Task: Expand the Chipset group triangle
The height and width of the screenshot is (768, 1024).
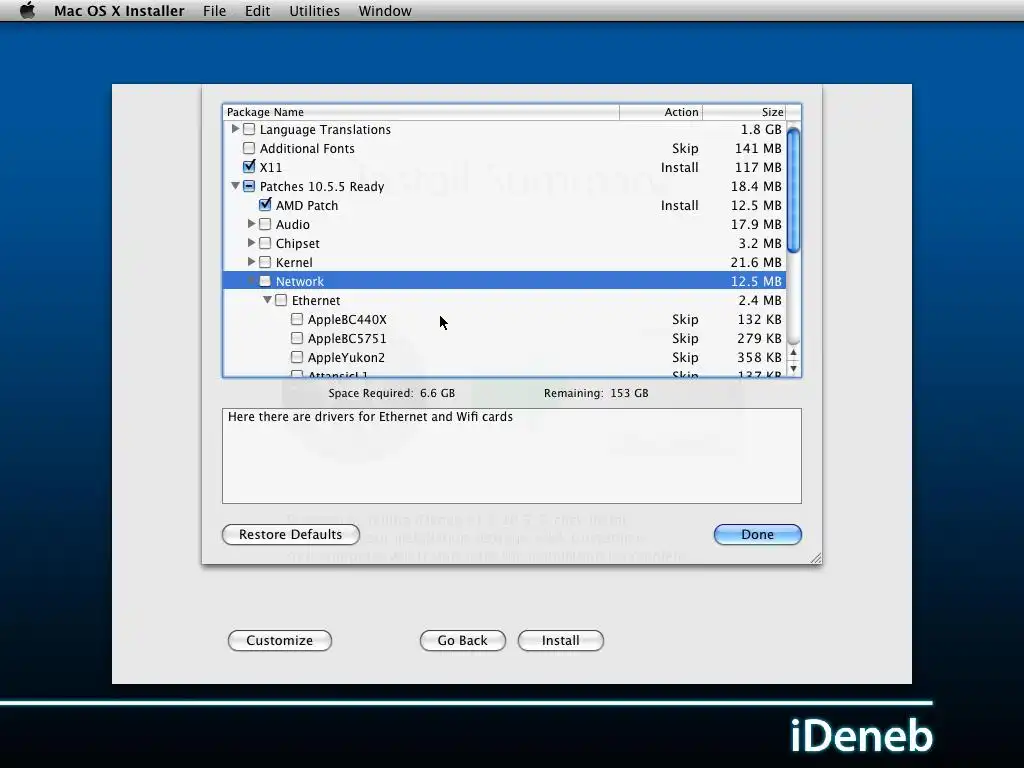Action: click(251, 242)
